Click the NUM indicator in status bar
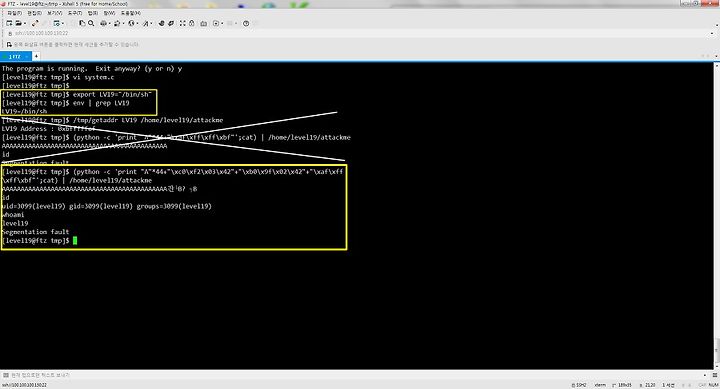This screenshot has width=720, height=389. click(x=713, y=385)
